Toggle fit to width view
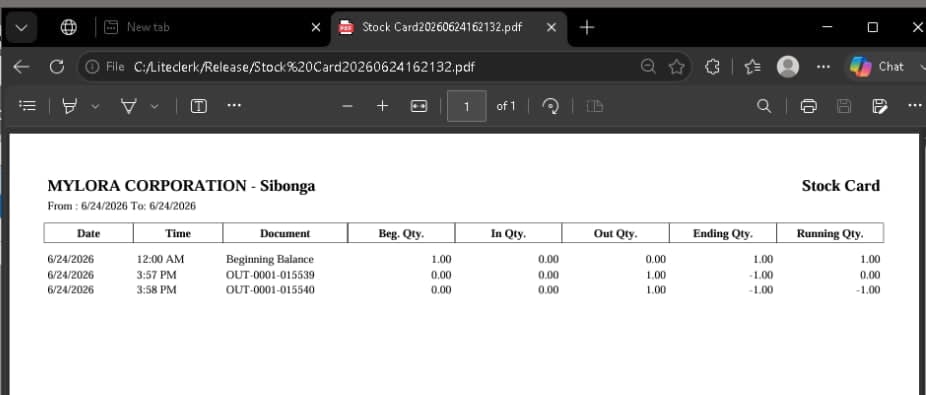 [419, 106]
